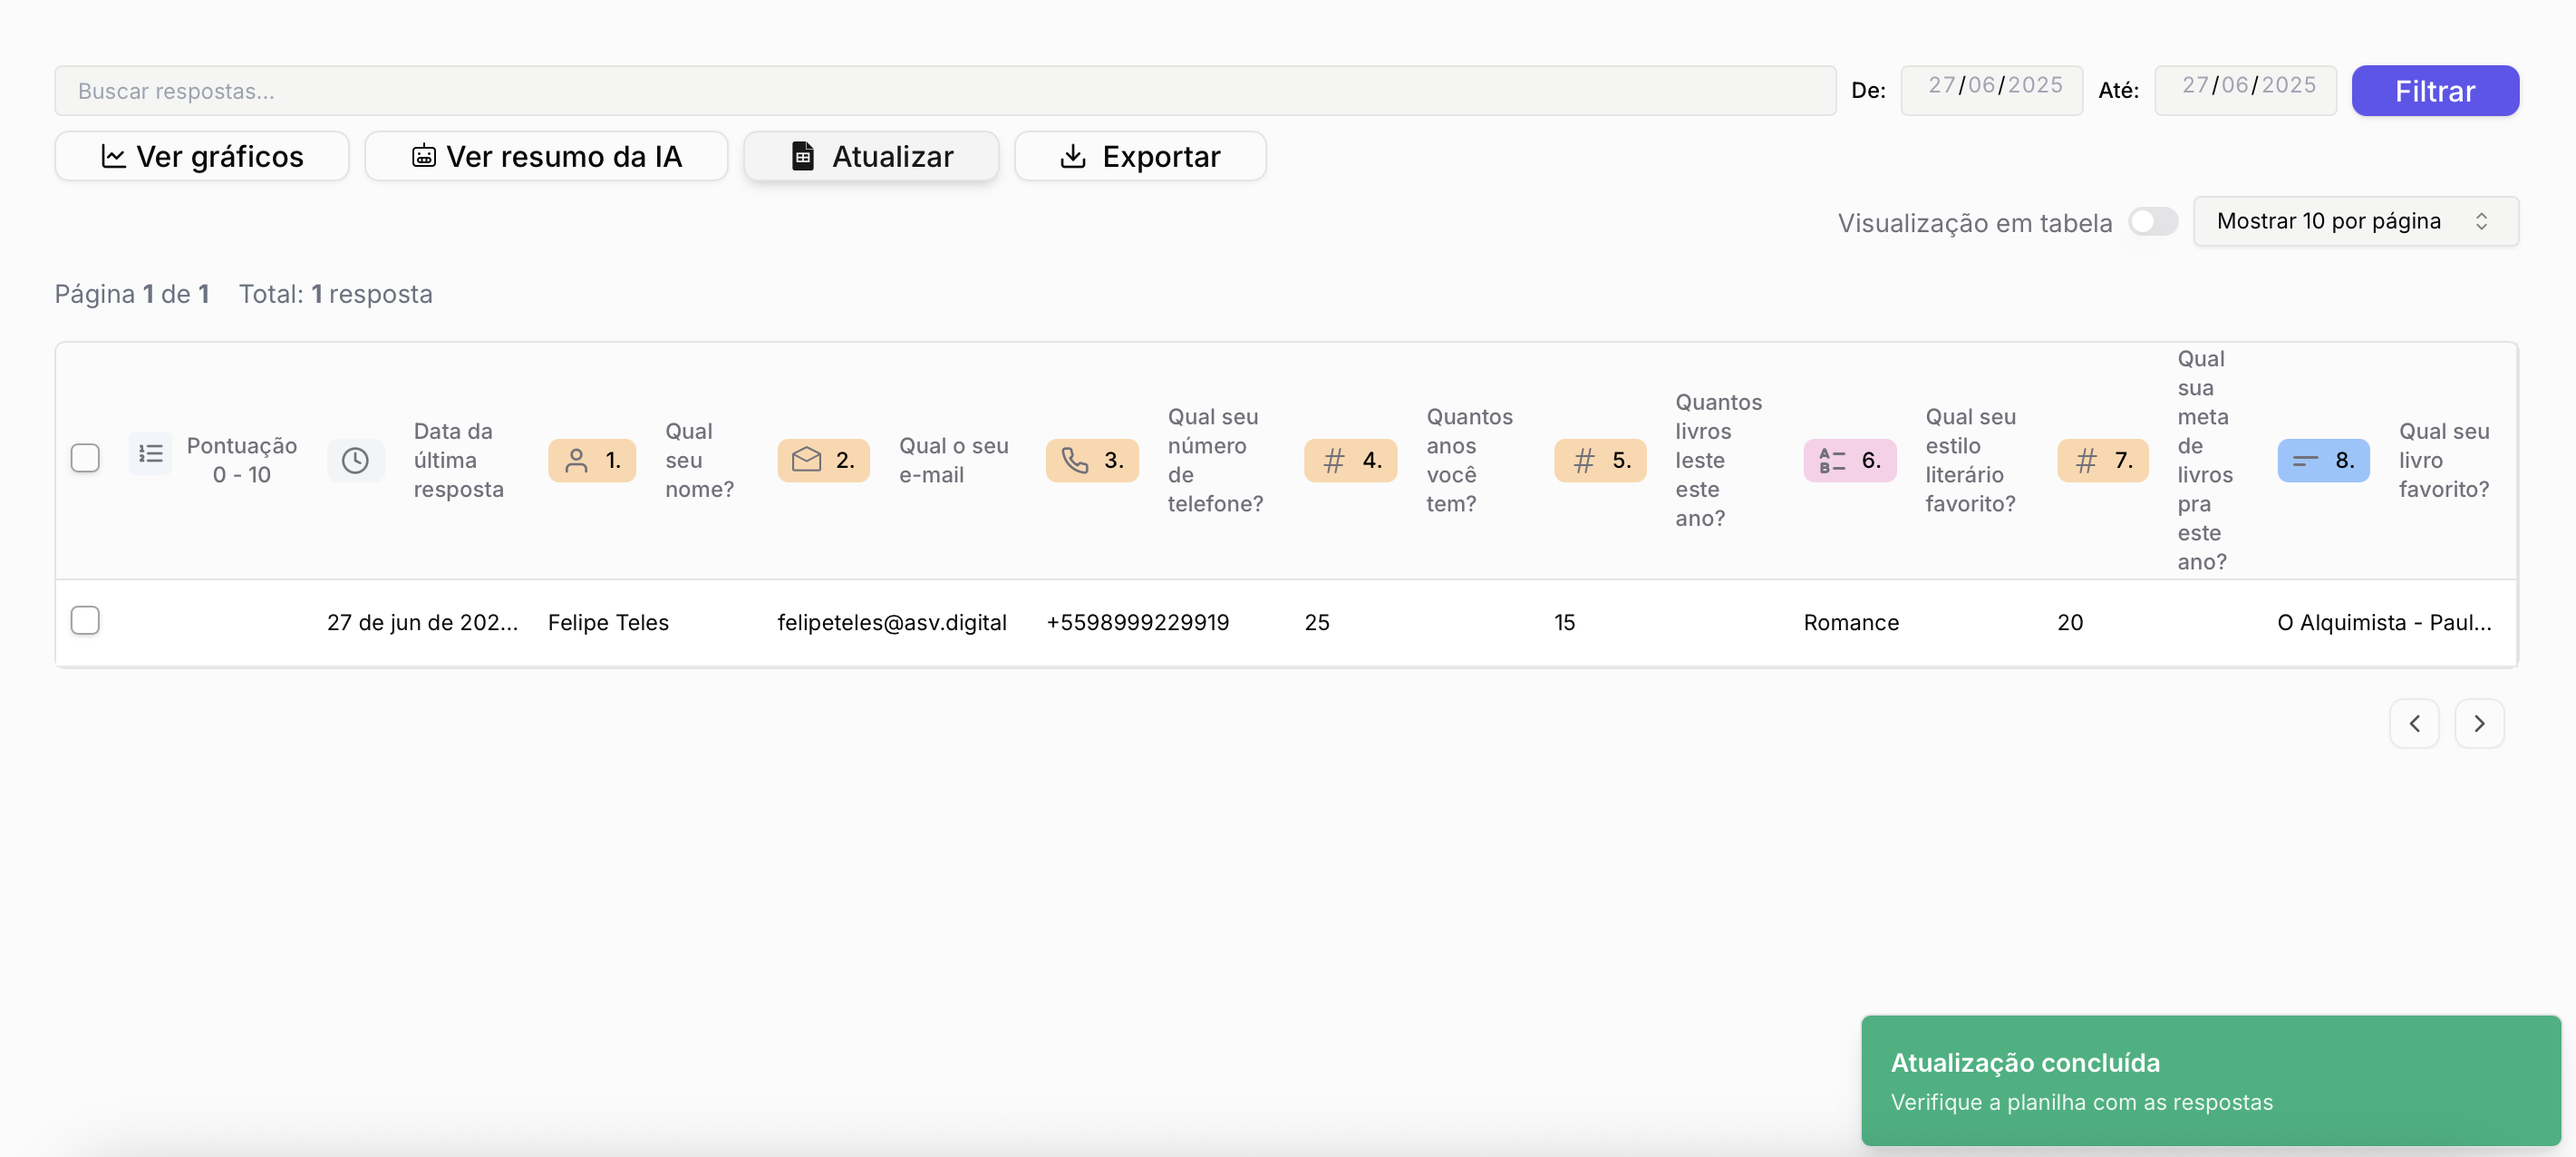
Task: Check the Felipe Teles response row
Action: click(x=85, y=620)
